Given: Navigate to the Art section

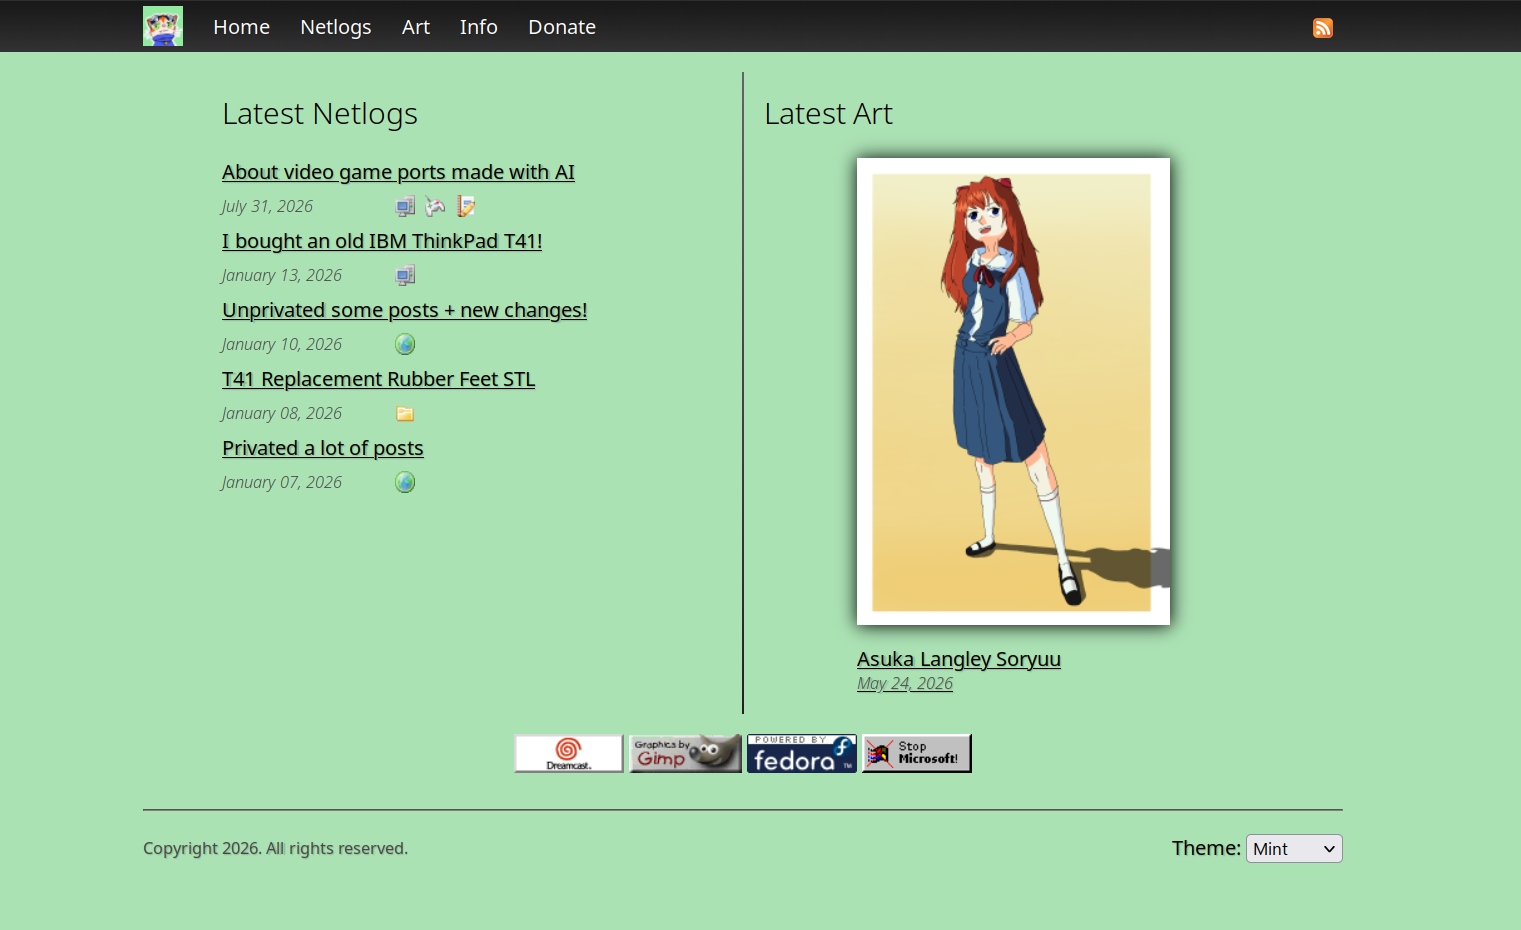Looking at the screenshot, I should [416, 27].
